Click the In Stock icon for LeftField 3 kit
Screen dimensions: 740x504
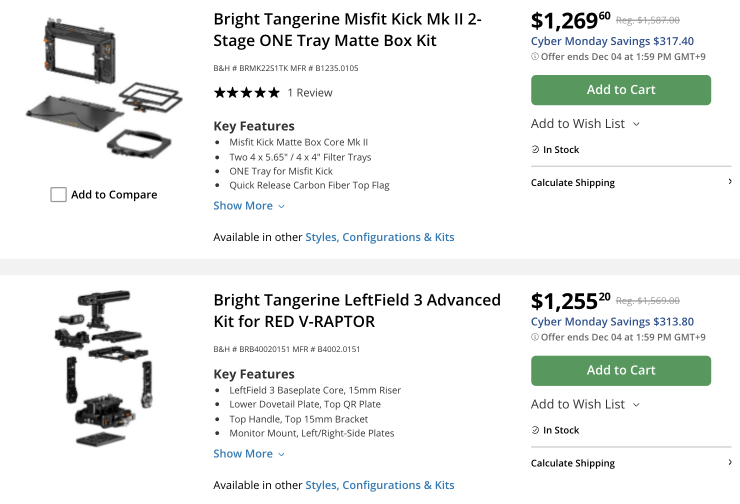tap(536, 430)
